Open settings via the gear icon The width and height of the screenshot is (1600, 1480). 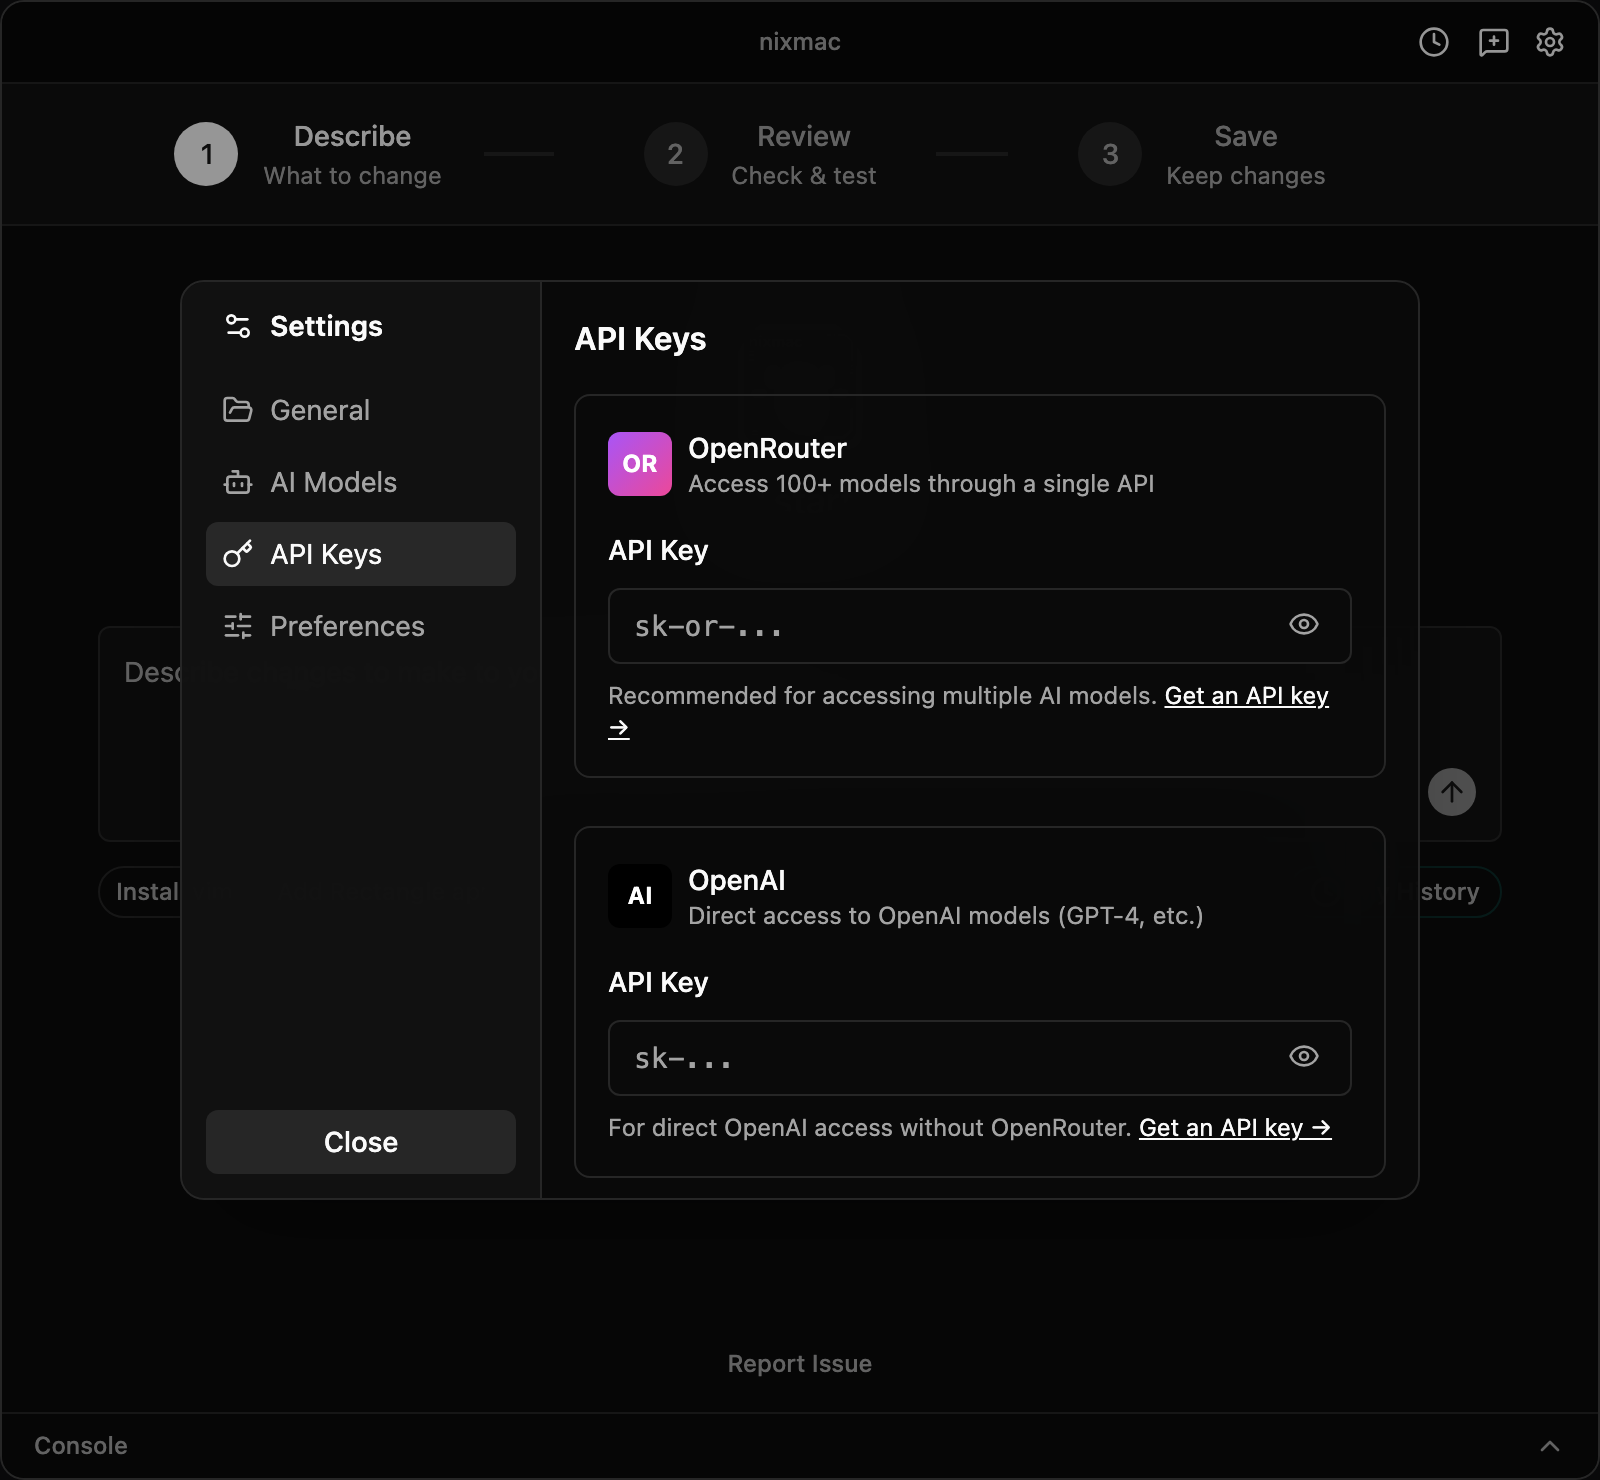[x=1550, y=42]
